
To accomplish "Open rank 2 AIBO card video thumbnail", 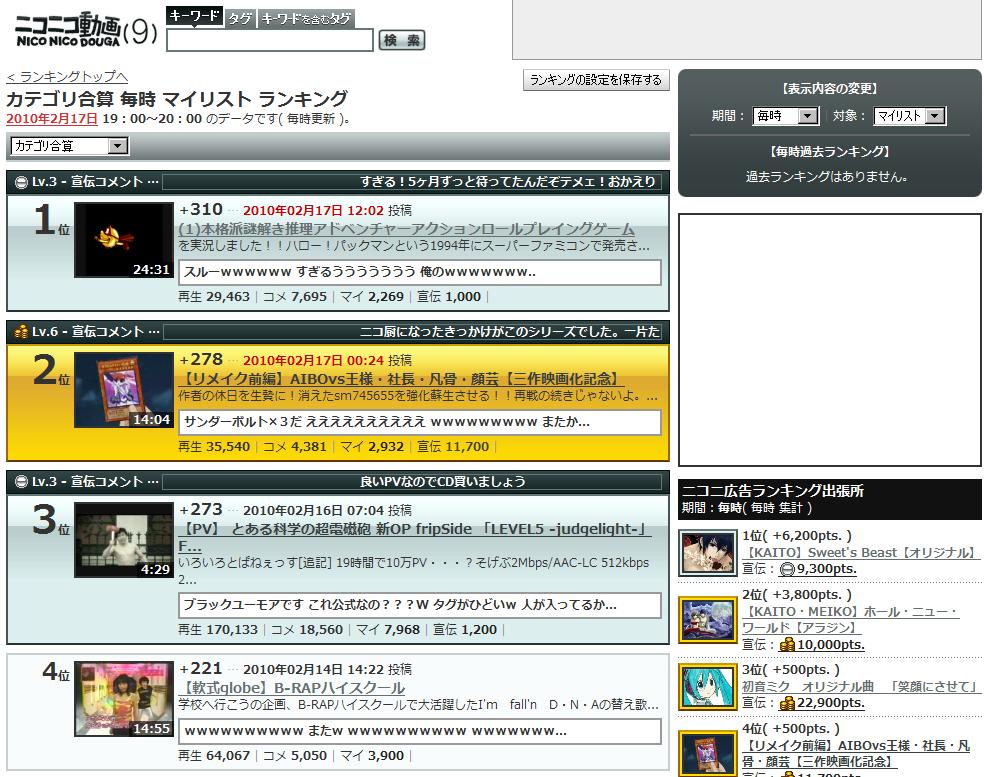I will tap(124, 390).
